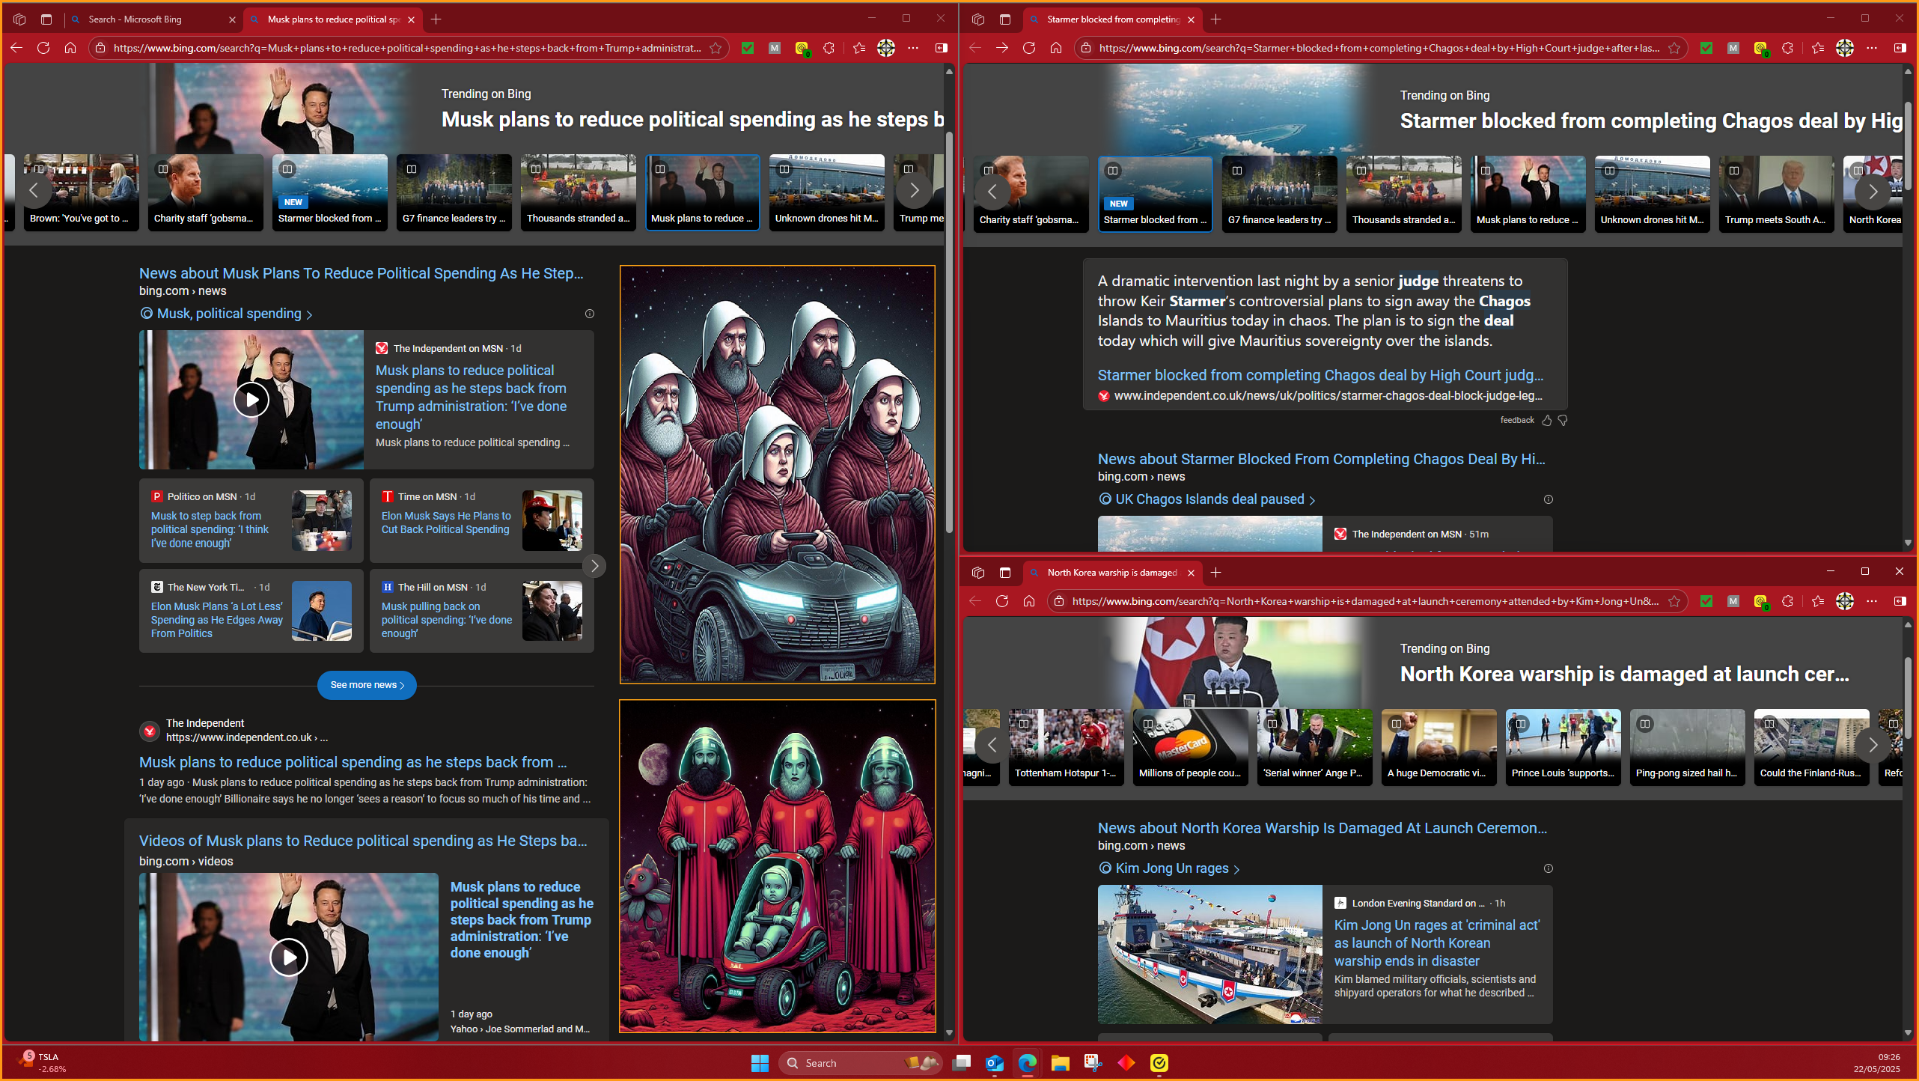This screenshot has width=1919, height=1081.
Task: Go back in the Musk search window
Action: [16, 48]
